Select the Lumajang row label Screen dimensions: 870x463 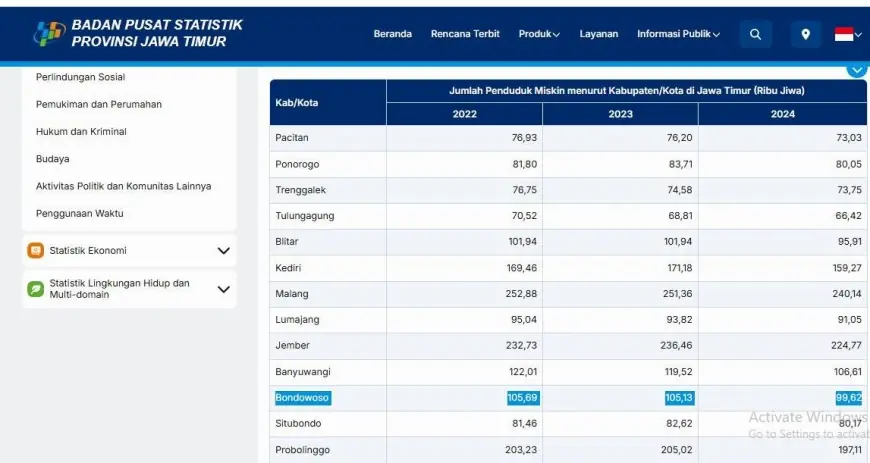tap(297, 320)
